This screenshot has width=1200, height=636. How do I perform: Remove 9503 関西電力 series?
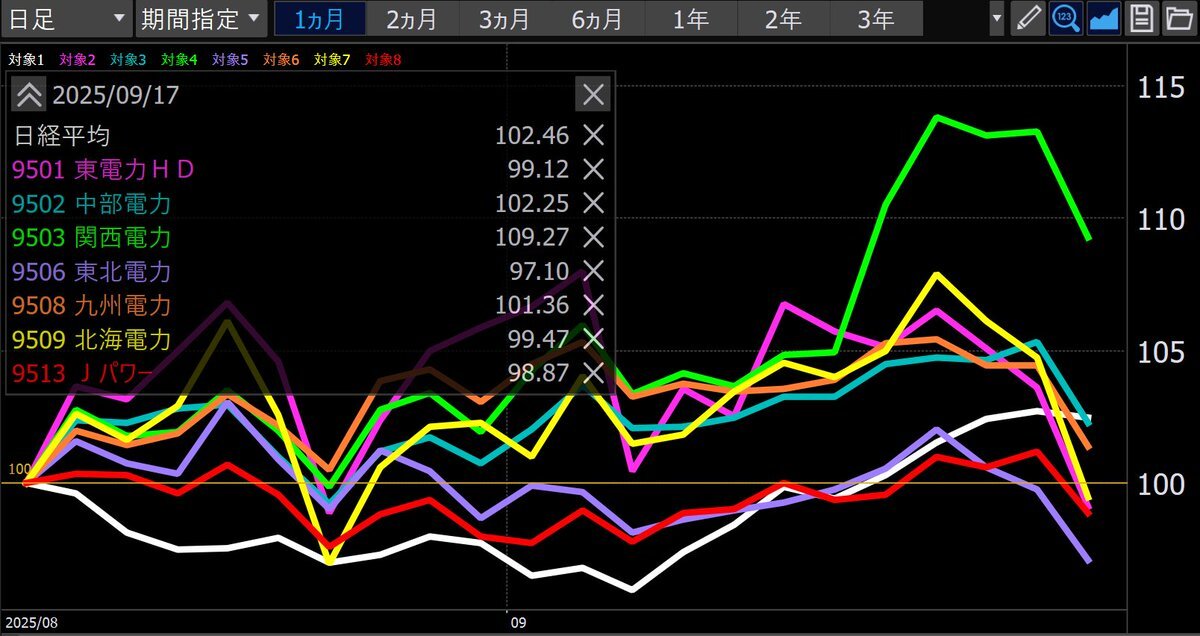tap(594, 237)
